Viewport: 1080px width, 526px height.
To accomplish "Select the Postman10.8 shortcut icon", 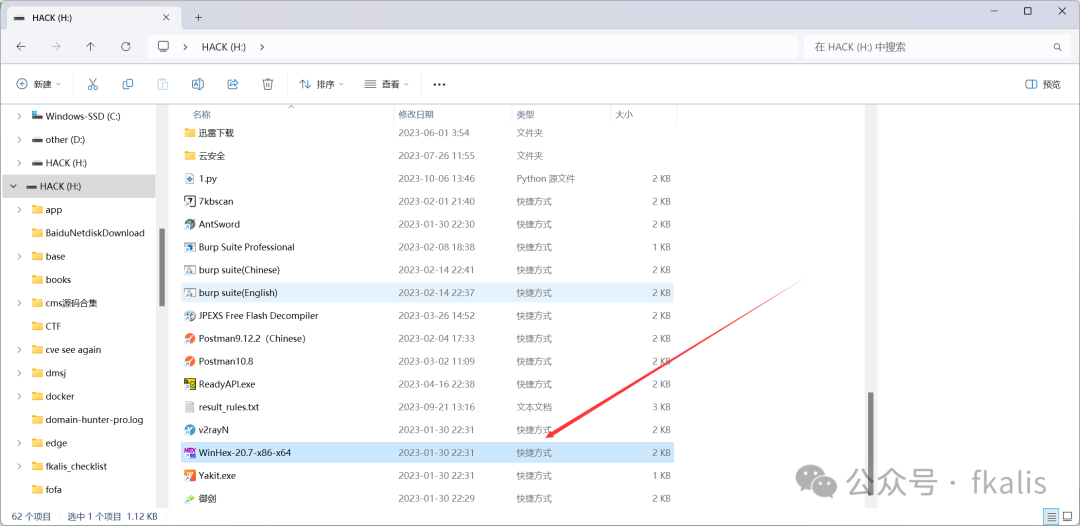I will (190, 361).
